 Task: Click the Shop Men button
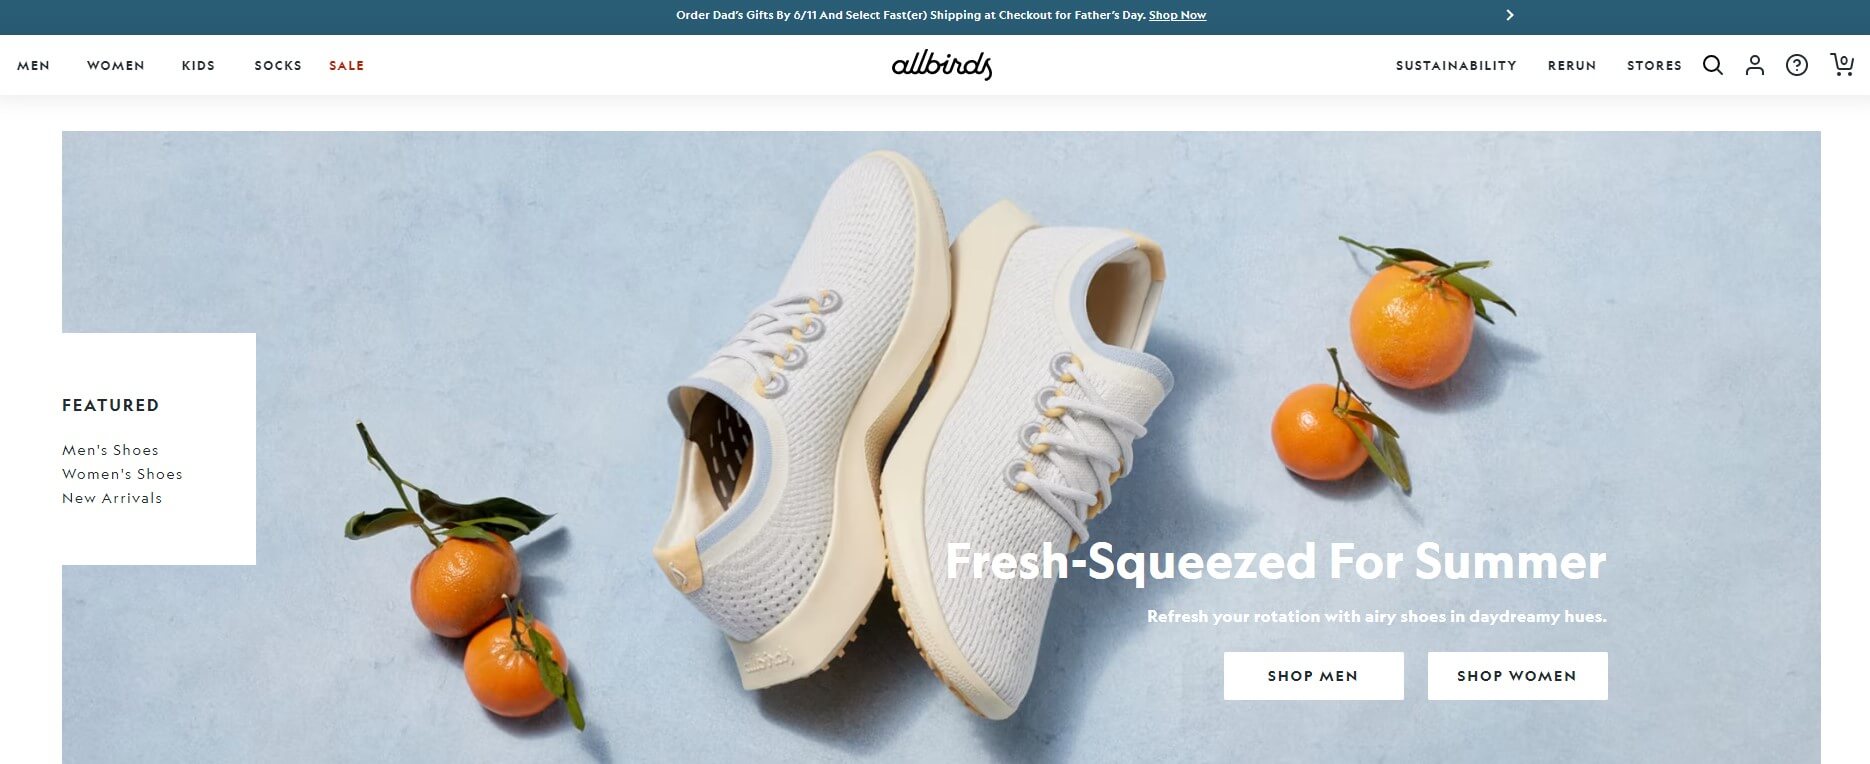click(1314, 676)
